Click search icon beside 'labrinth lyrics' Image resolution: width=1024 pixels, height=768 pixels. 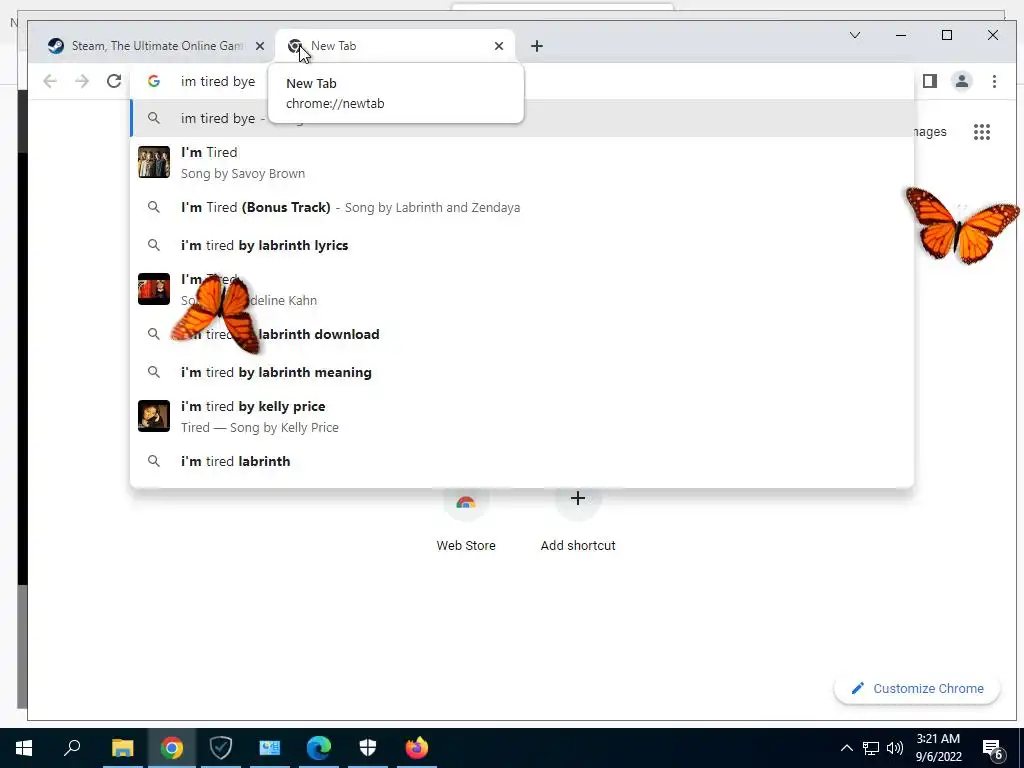click(153, 245)
